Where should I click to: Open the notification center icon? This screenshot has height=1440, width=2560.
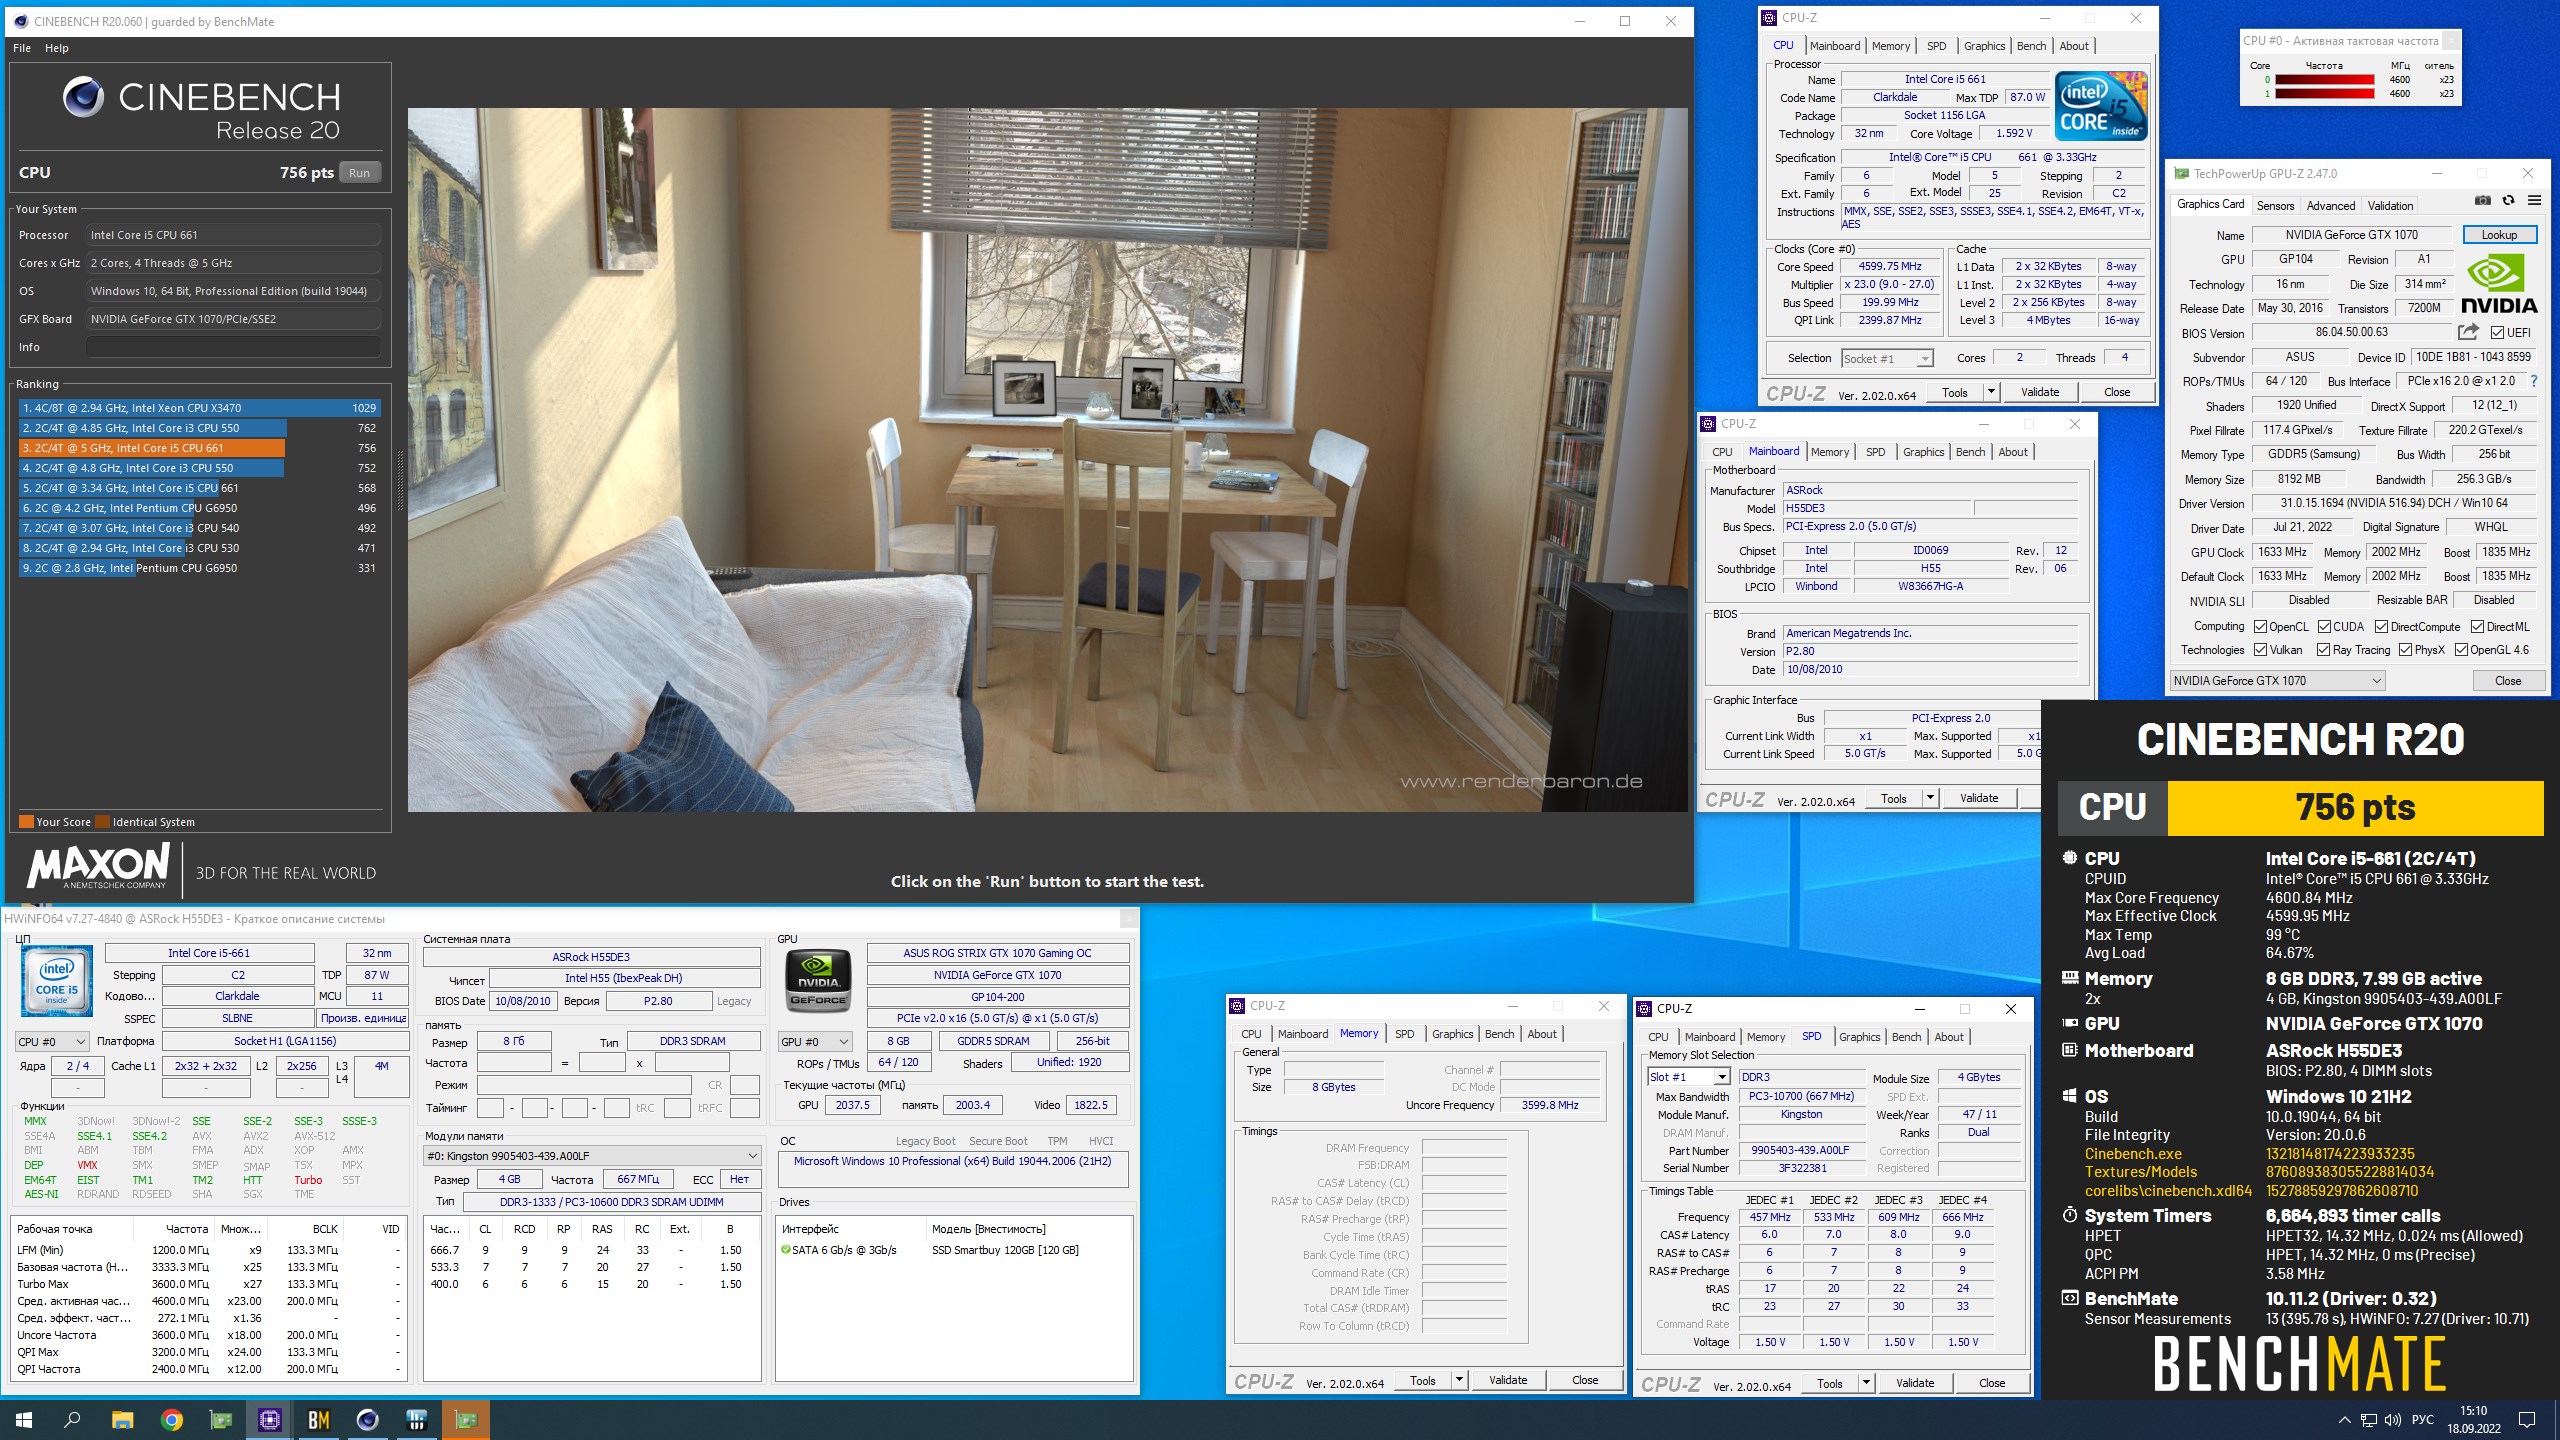pos(2527,1420)
